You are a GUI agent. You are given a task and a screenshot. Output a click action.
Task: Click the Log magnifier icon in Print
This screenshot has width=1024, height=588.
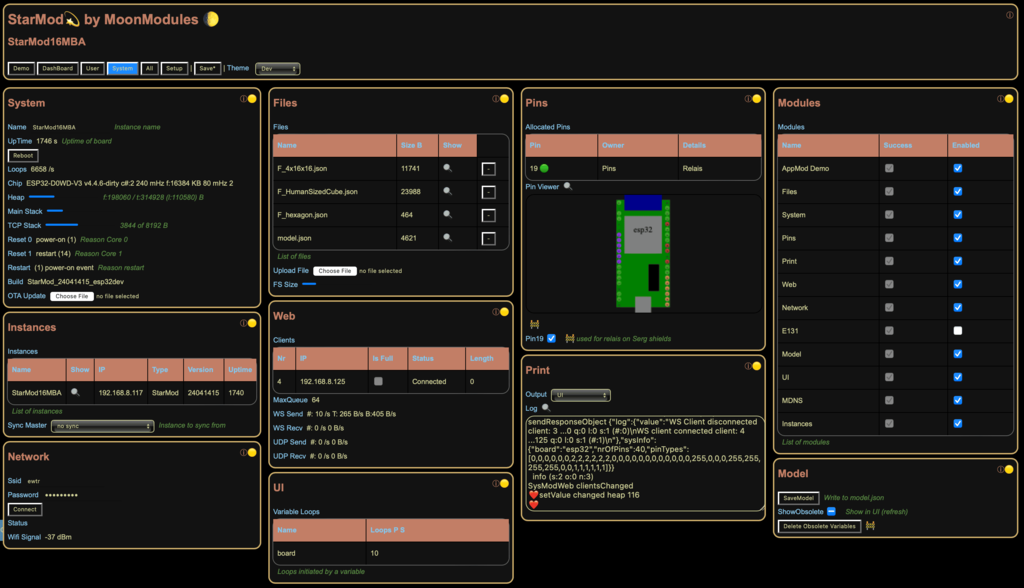pos(546,408)
